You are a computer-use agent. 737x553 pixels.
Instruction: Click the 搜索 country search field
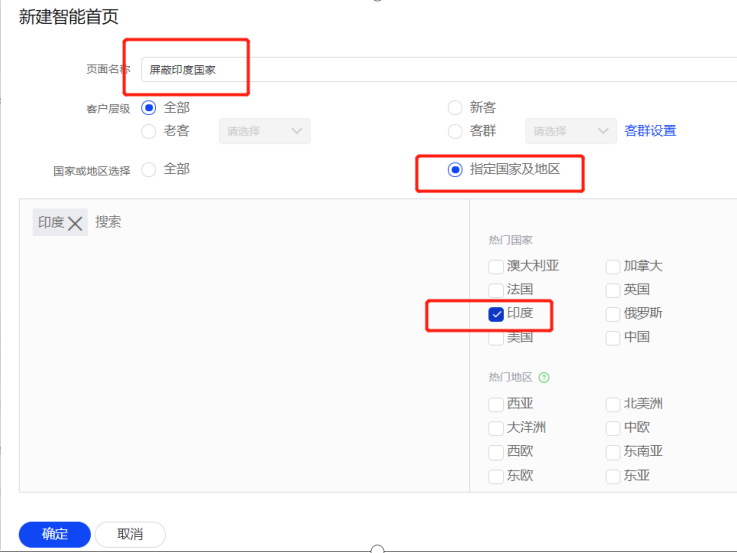tap(109, 222)
